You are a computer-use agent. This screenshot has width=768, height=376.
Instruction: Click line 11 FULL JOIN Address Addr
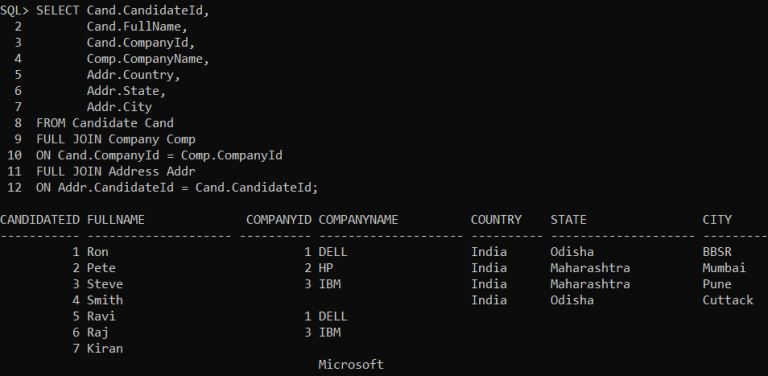click(116, 171)
